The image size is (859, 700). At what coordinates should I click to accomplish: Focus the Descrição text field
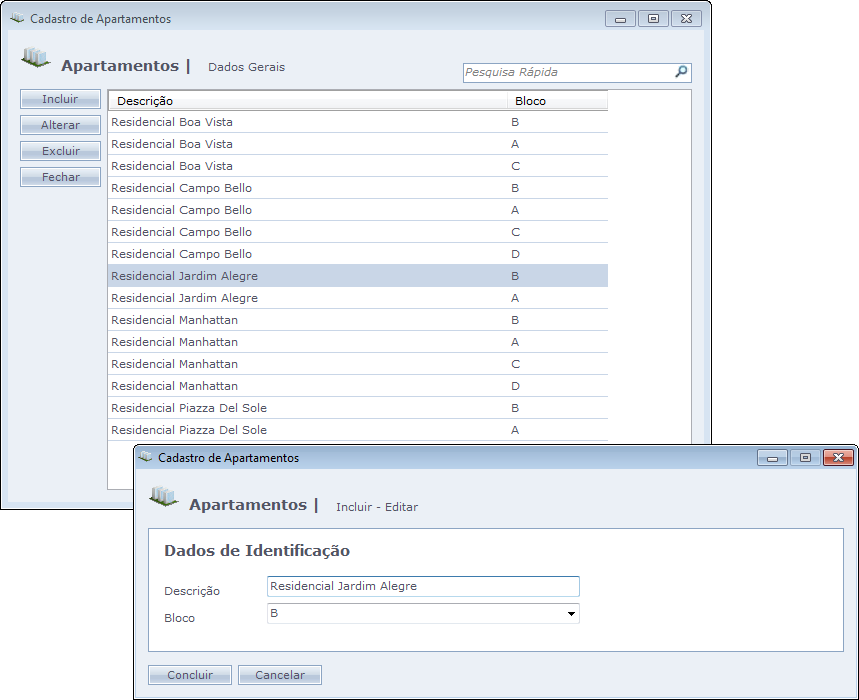click(423, 587)
